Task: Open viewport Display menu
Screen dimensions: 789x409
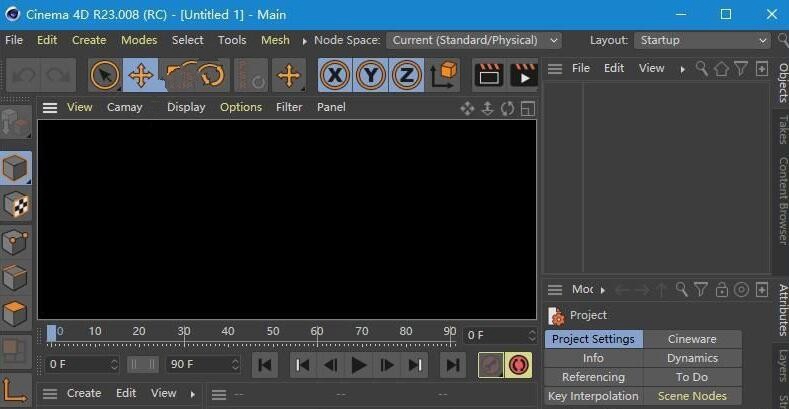Action: 186,107
